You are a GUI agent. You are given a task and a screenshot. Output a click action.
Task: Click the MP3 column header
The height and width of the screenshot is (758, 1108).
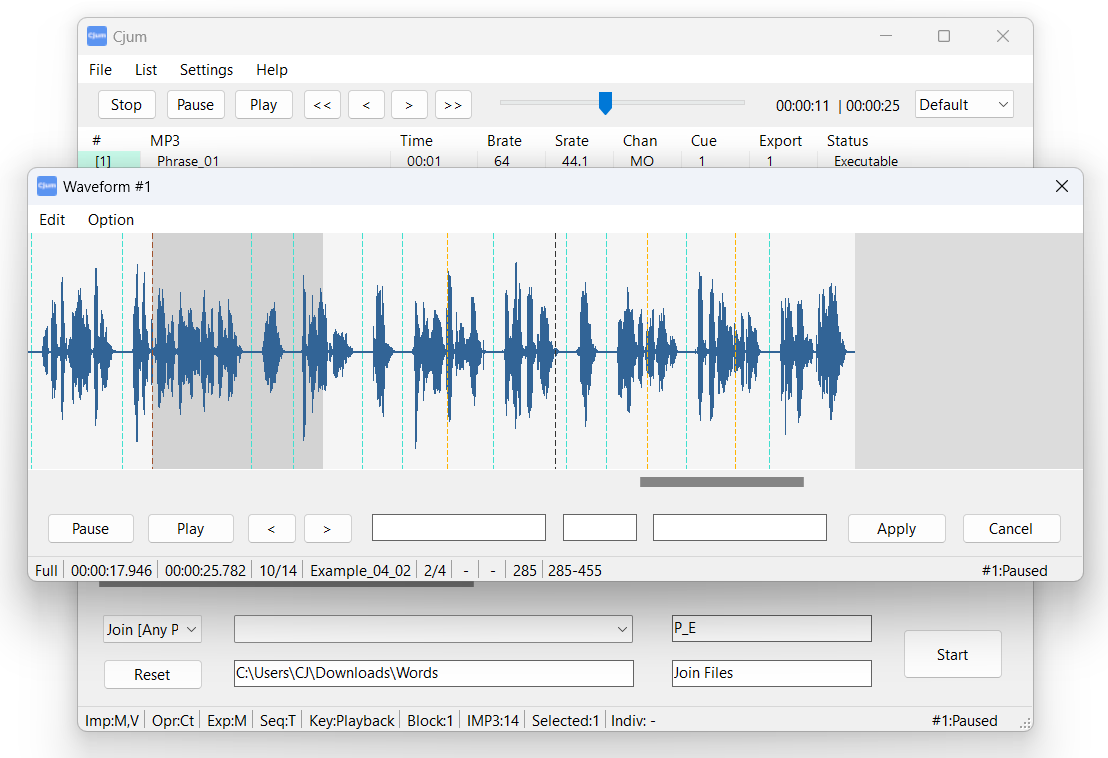click(165, 141)
